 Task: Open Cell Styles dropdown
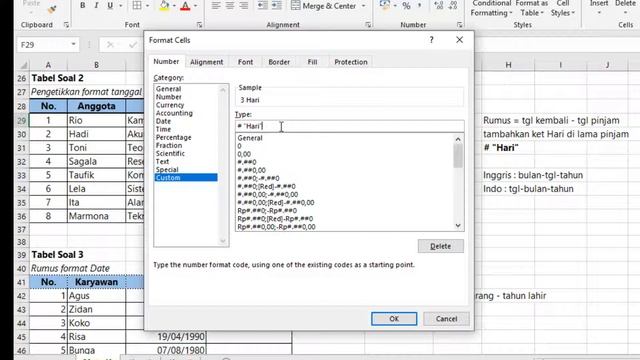[x=563, y=9]
